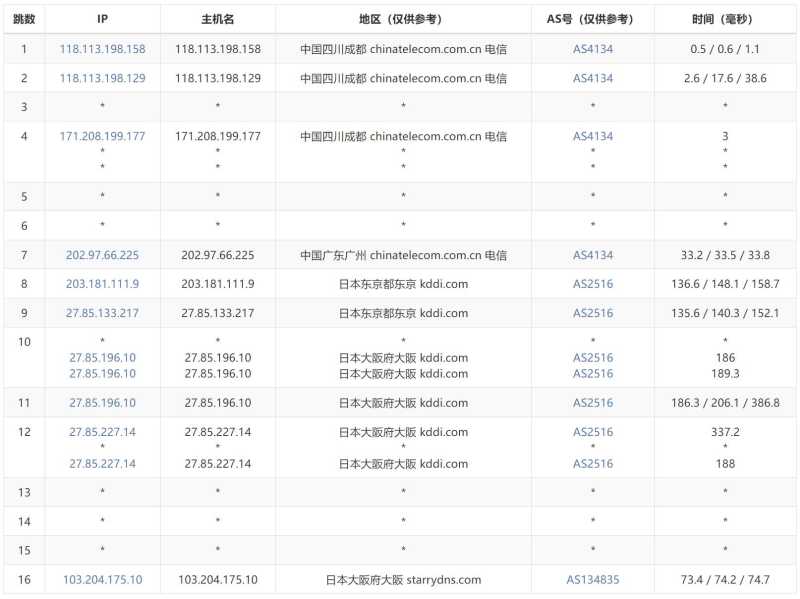Select IP link 171.208.199.177 on hop 4

coord(103,135)
